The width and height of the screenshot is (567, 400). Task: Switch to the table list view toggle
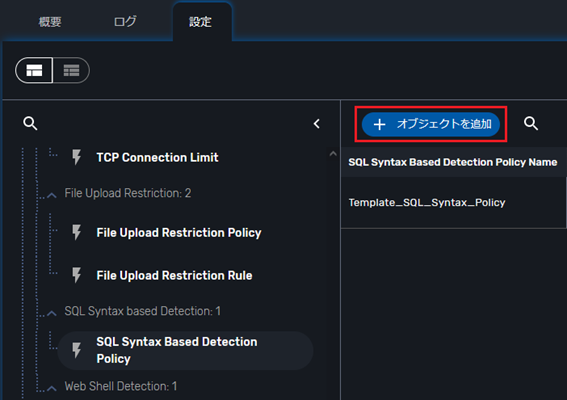click(x=71, y=70)
